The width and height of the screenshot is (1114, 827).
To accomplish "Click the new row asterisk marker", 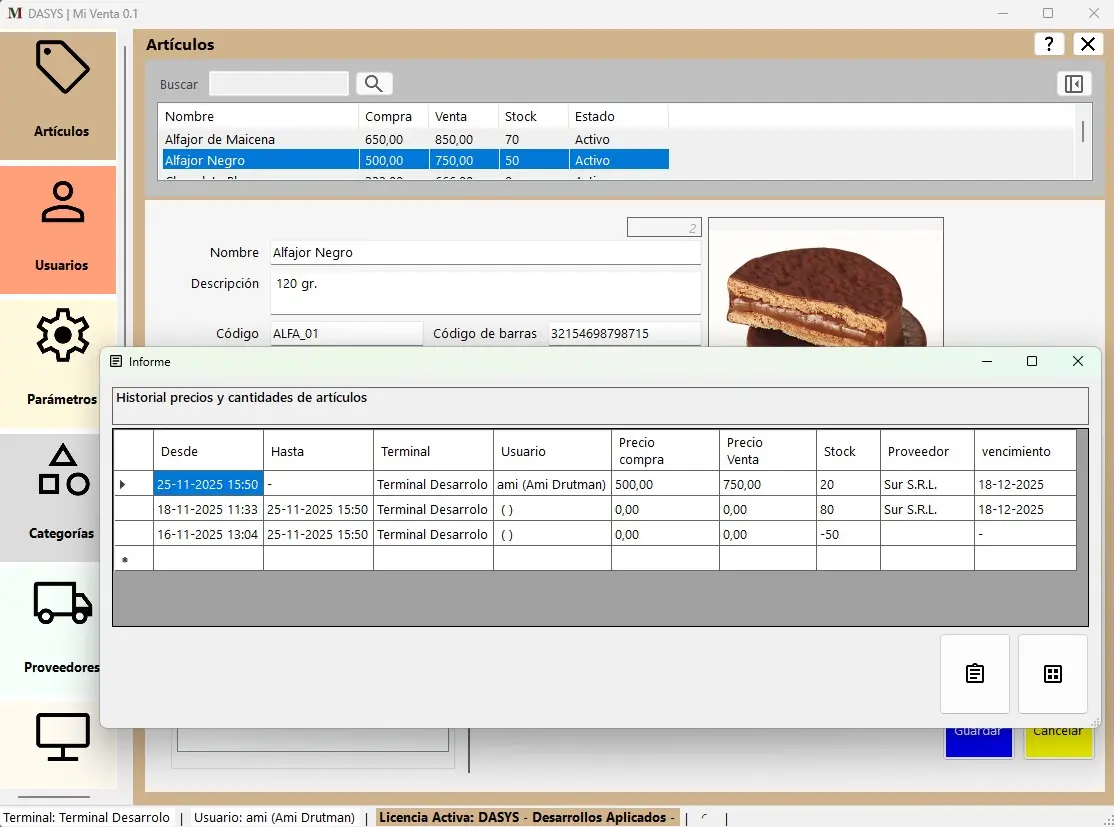I will pos(125,560).
